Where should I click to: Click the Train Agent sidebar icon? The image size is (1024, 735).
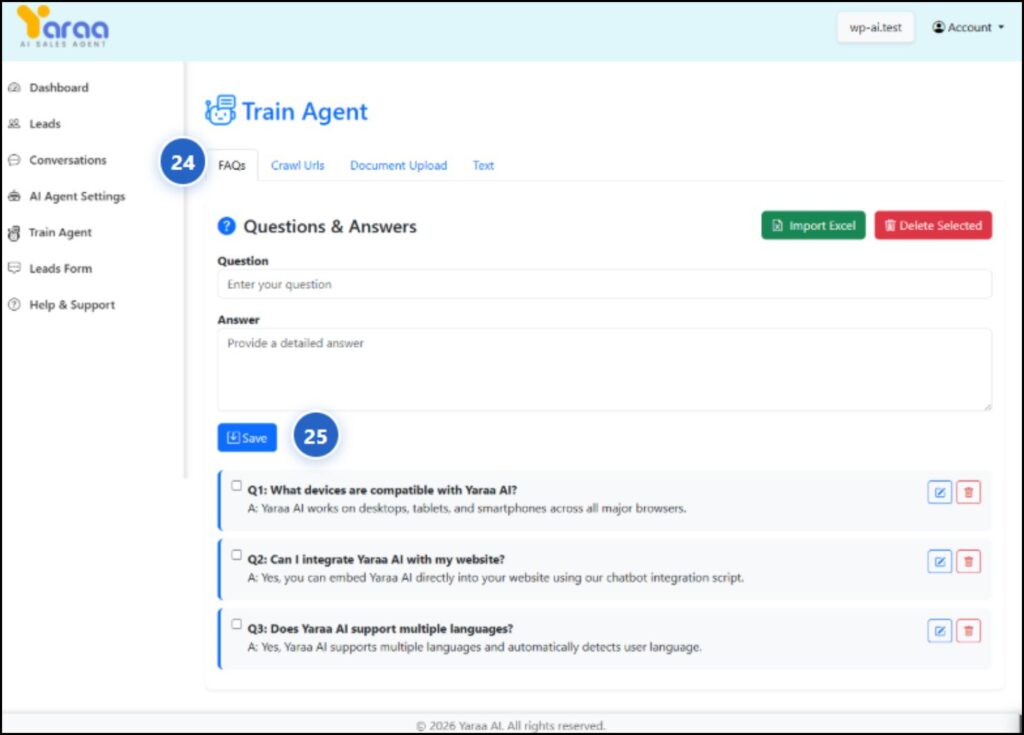(x=14, y=233)
